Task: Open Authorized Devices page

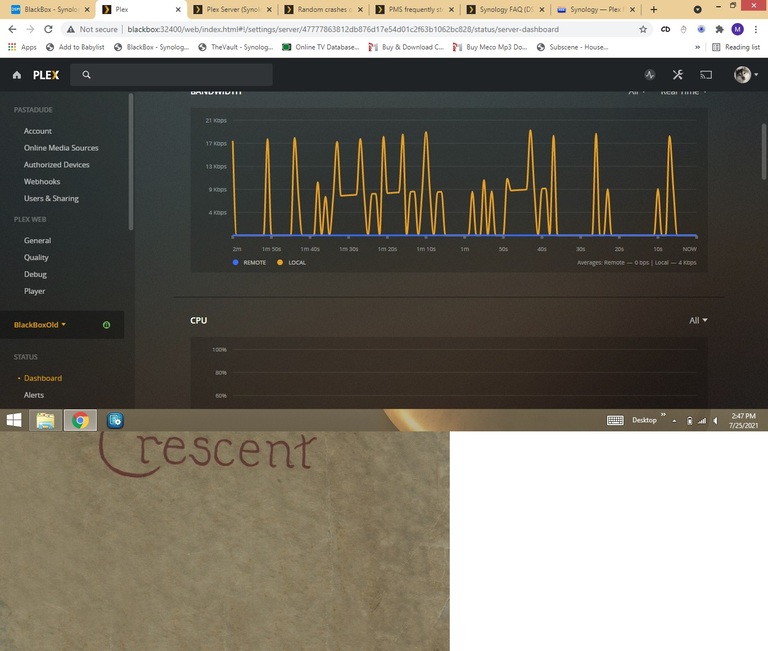Action: tap(56, 165)
